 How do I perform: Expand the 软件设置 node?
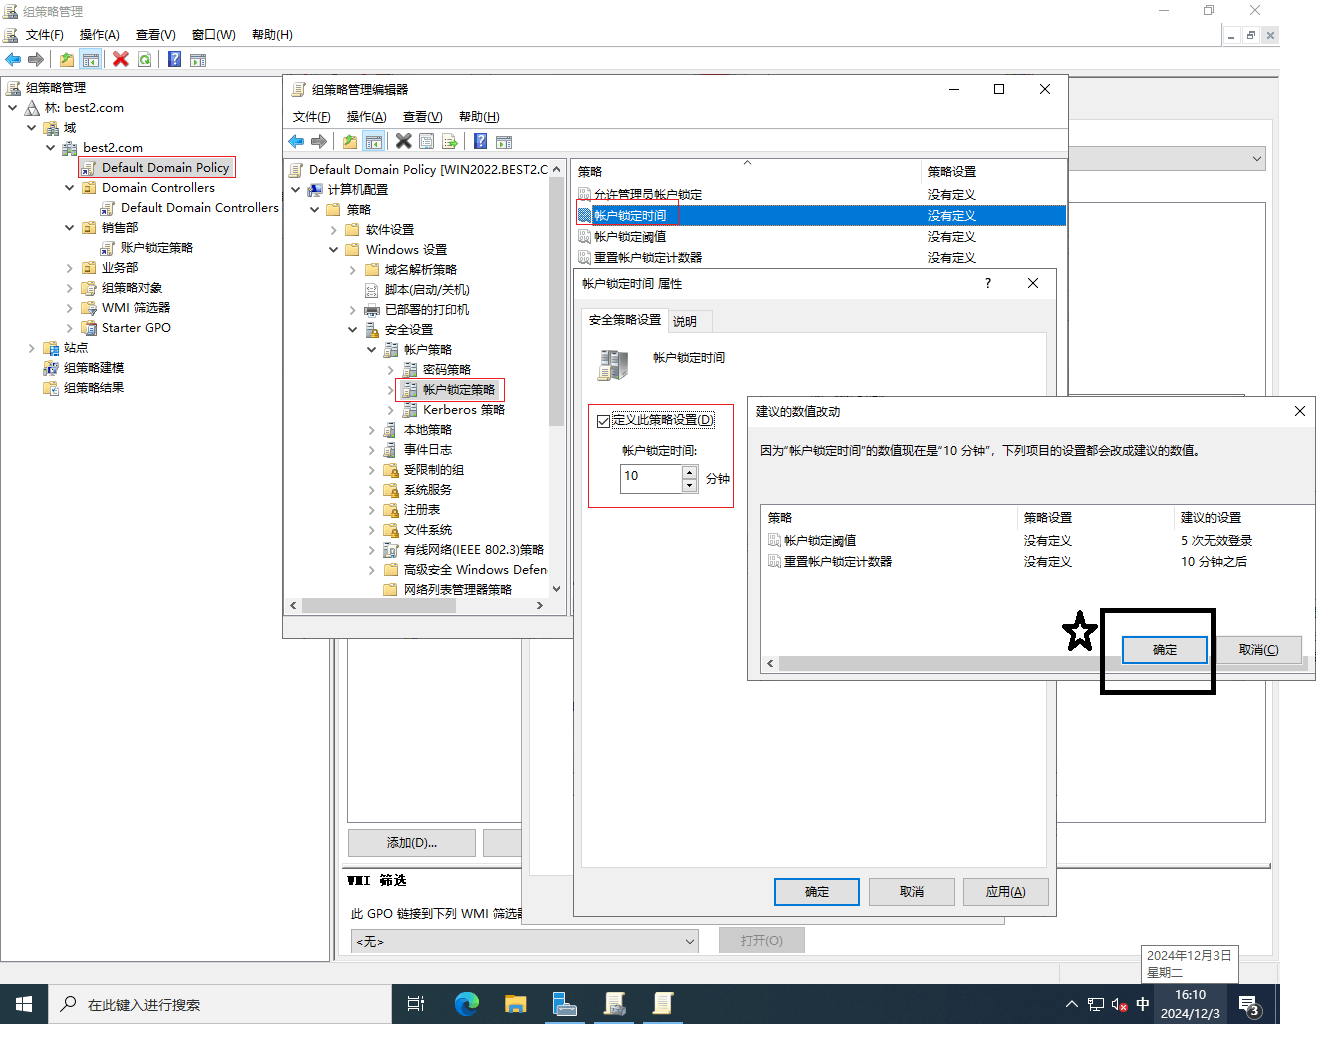tap(334, 230)
